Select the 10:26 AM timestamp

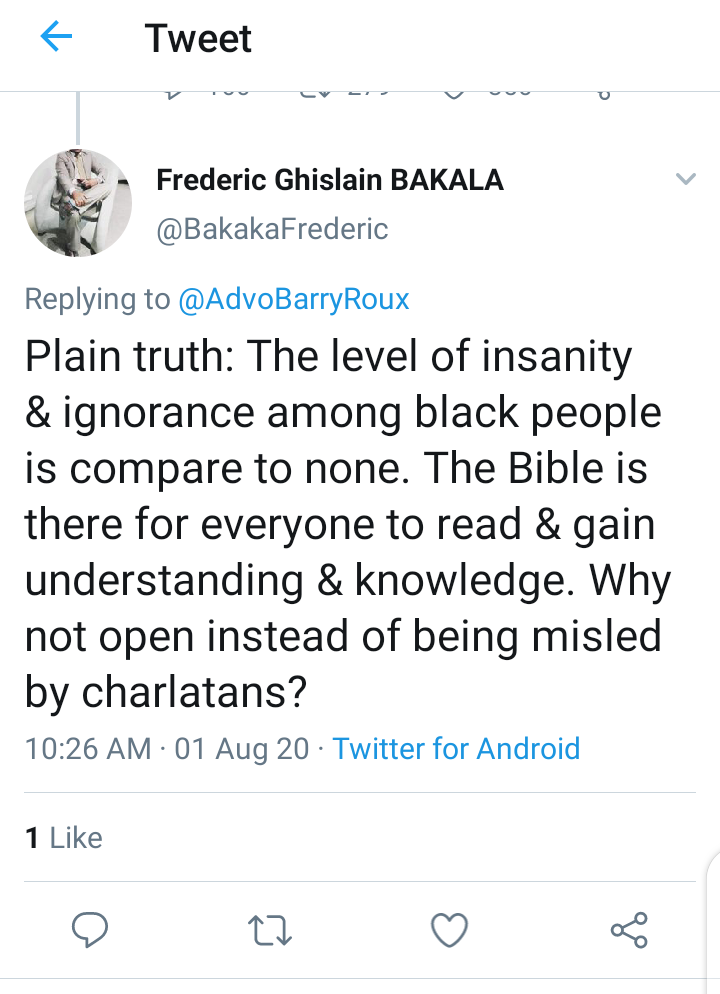(88, 748)
